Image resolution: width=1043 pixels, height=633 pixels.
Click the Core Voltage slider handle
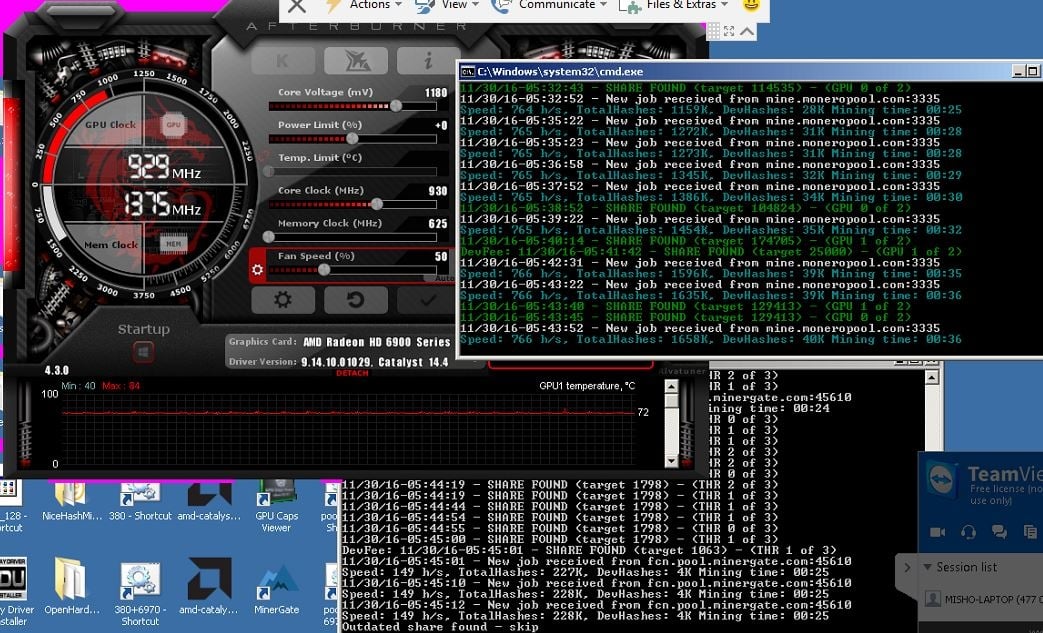coord(396,105)
